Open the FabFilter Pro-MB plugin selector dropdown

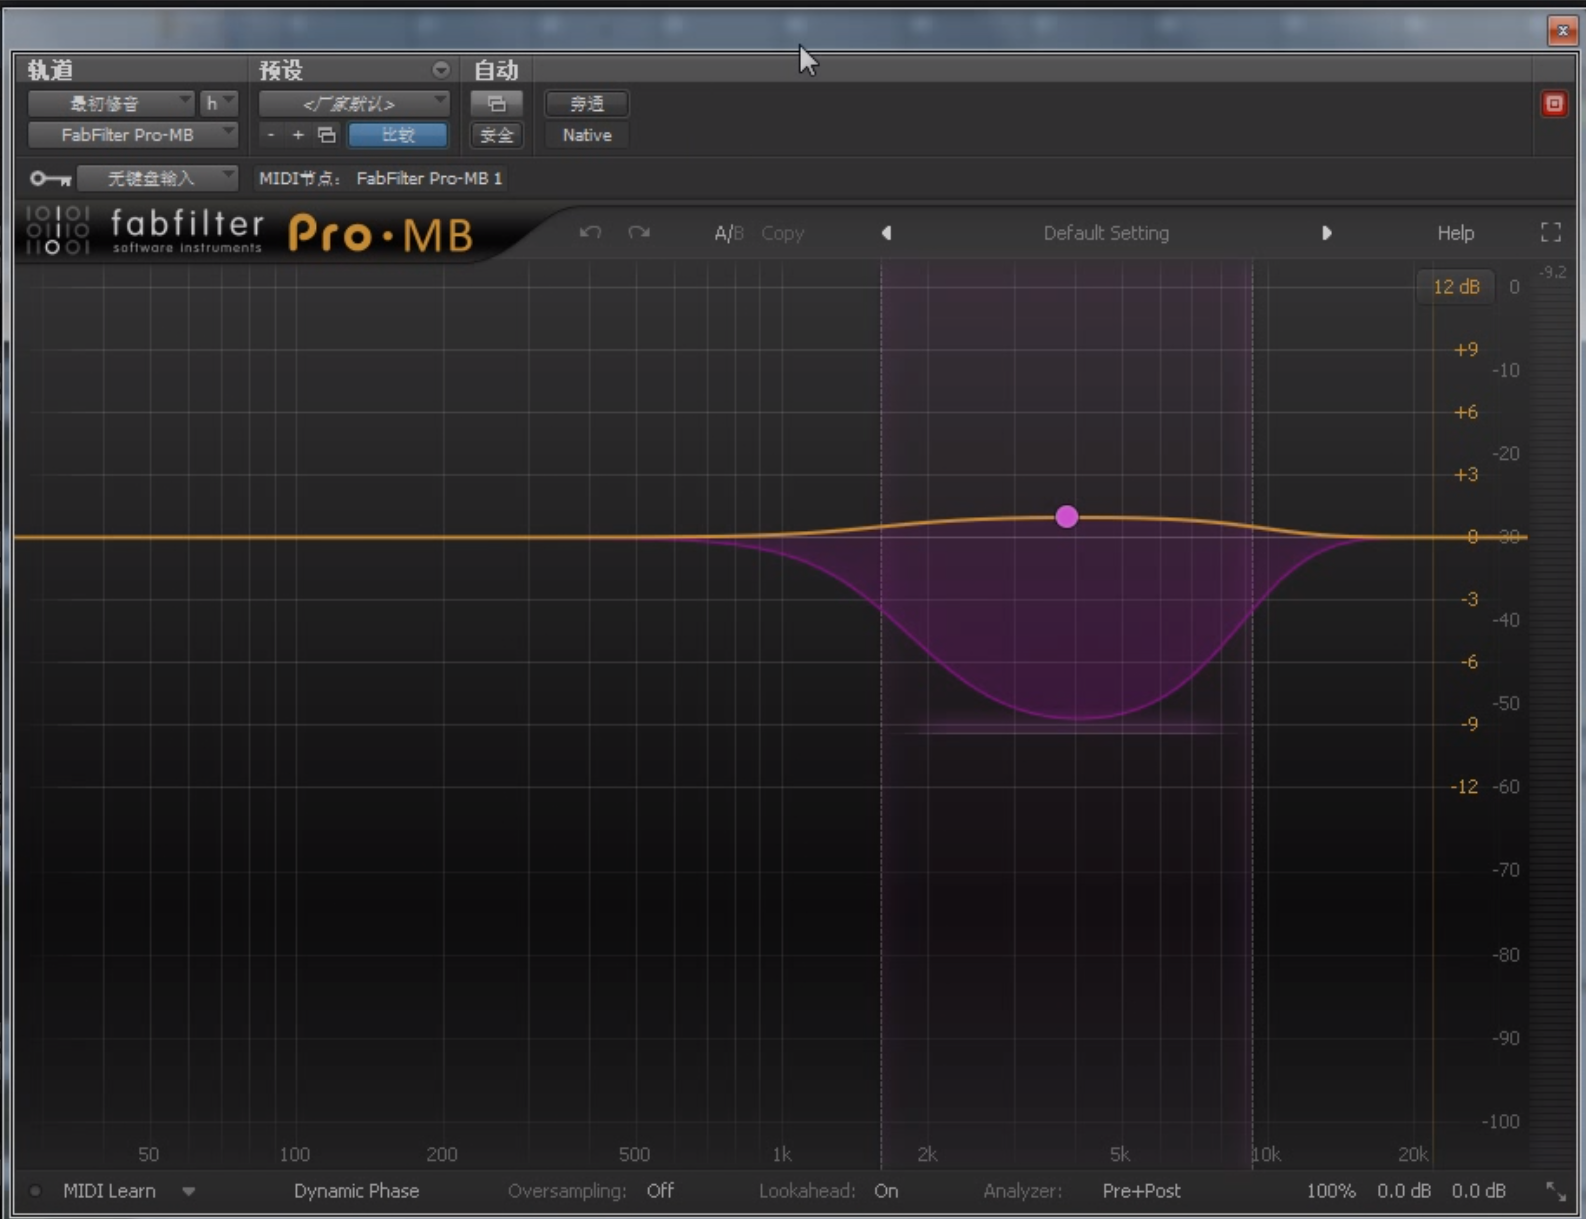[x=132, y=135]
